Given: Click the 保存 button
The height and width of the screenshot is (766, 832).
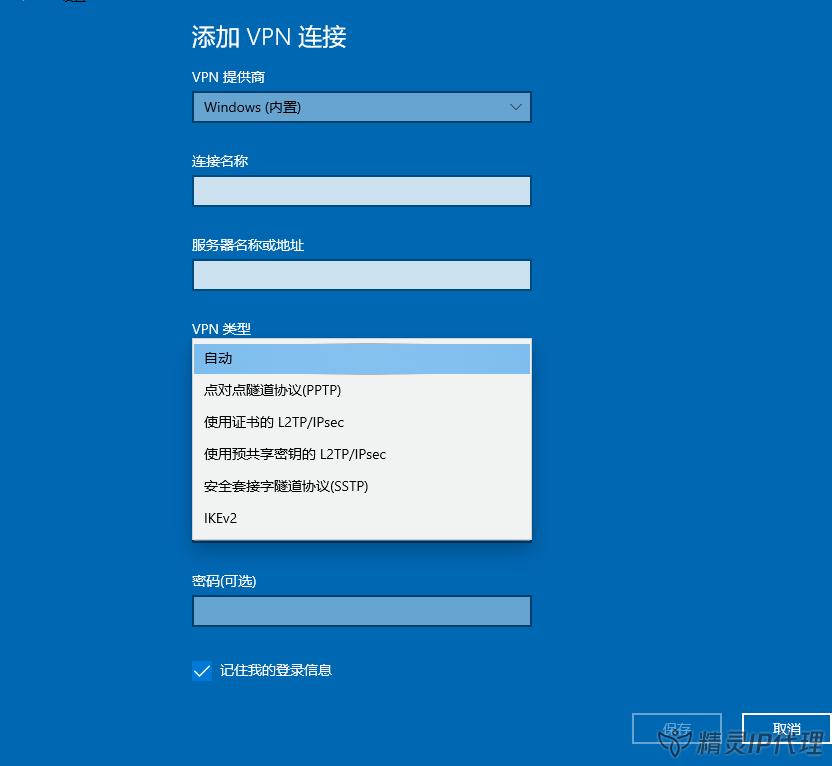Looking at the screenshot, I should 677,729.
